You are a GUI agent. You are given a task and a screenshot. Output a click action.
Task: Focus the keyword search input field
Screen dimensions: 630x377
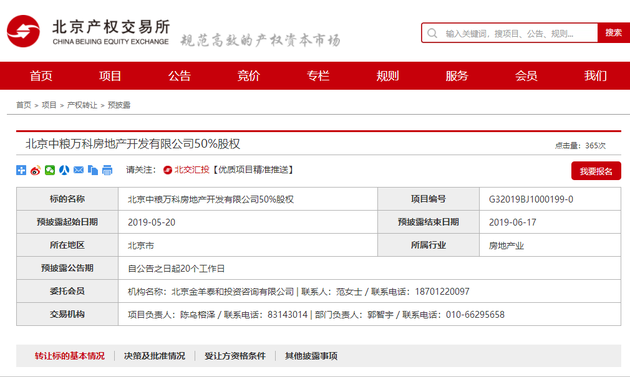click(509, 33)
